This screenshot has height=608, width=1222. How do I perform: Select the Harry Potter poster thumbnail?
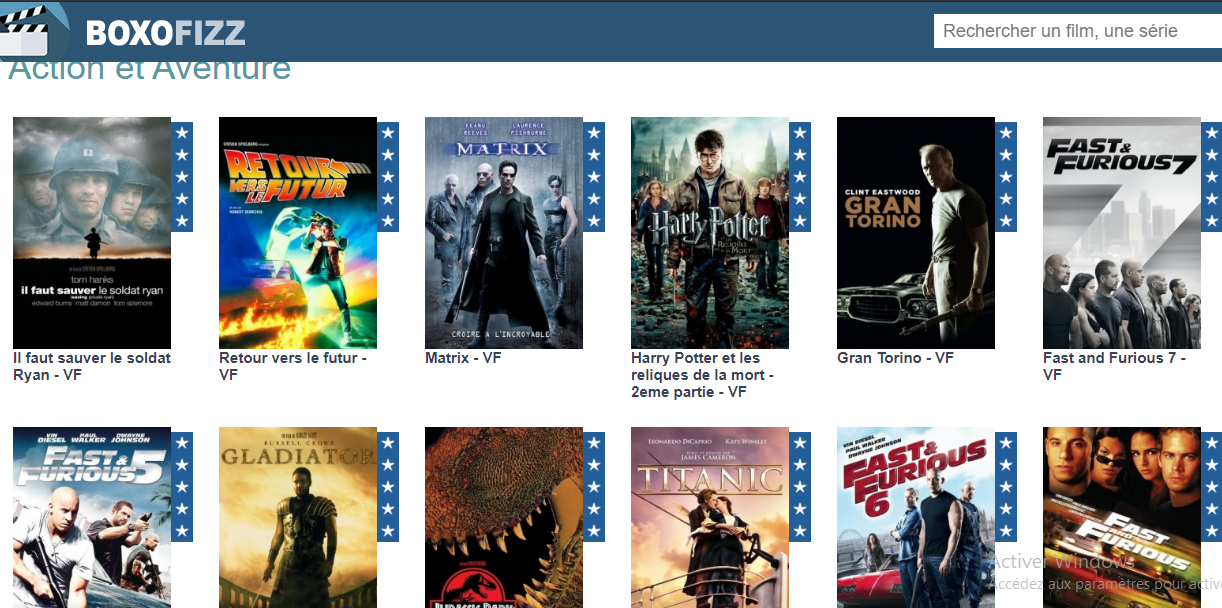pyautogui.click(x=710, y=233)
